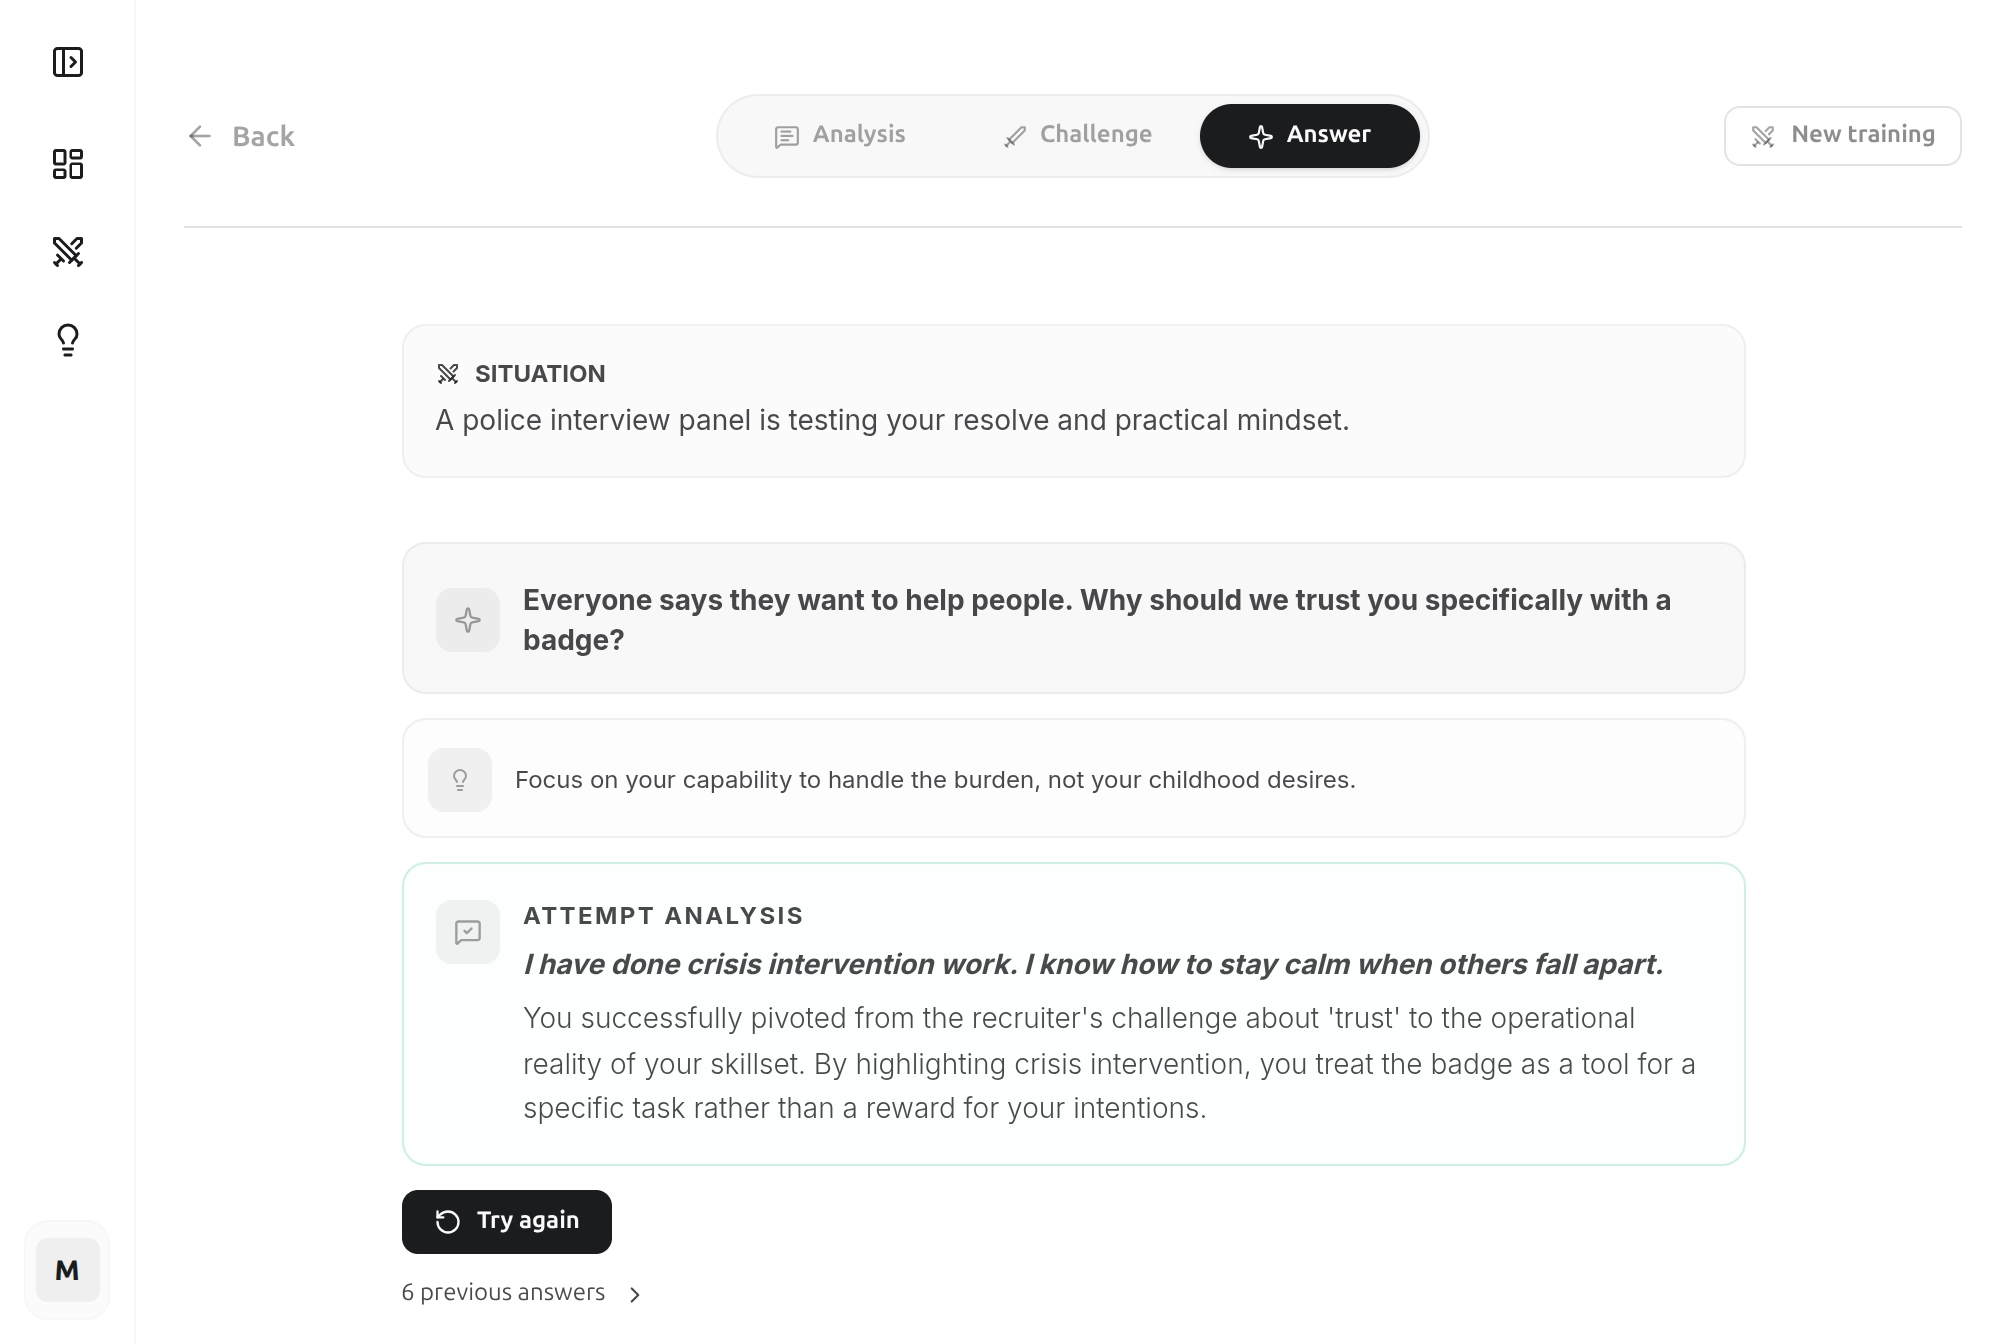Viewport: 2010px width, 1344px height.
Task: Switch to the Analysis tab
Action: pyautogui.click(x=840, y=135)
